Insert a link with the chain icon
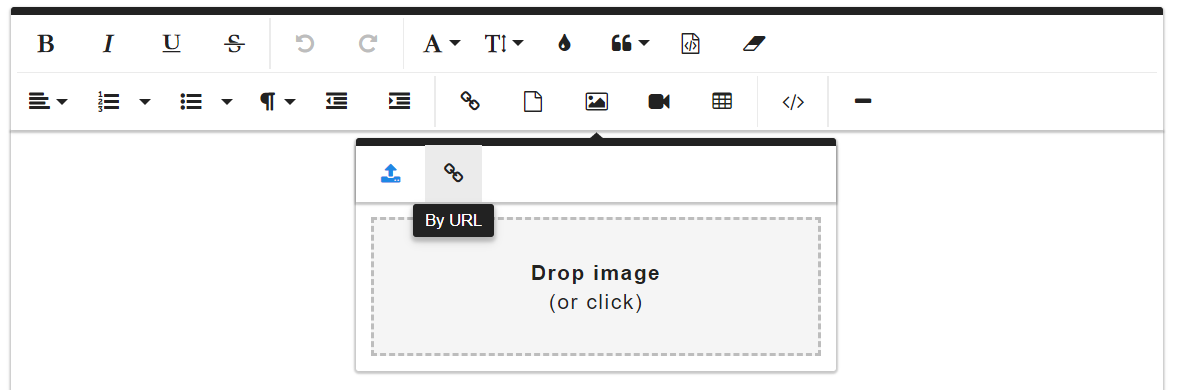The height and width of the screenshot is (390, 1181). coord(470,102)
